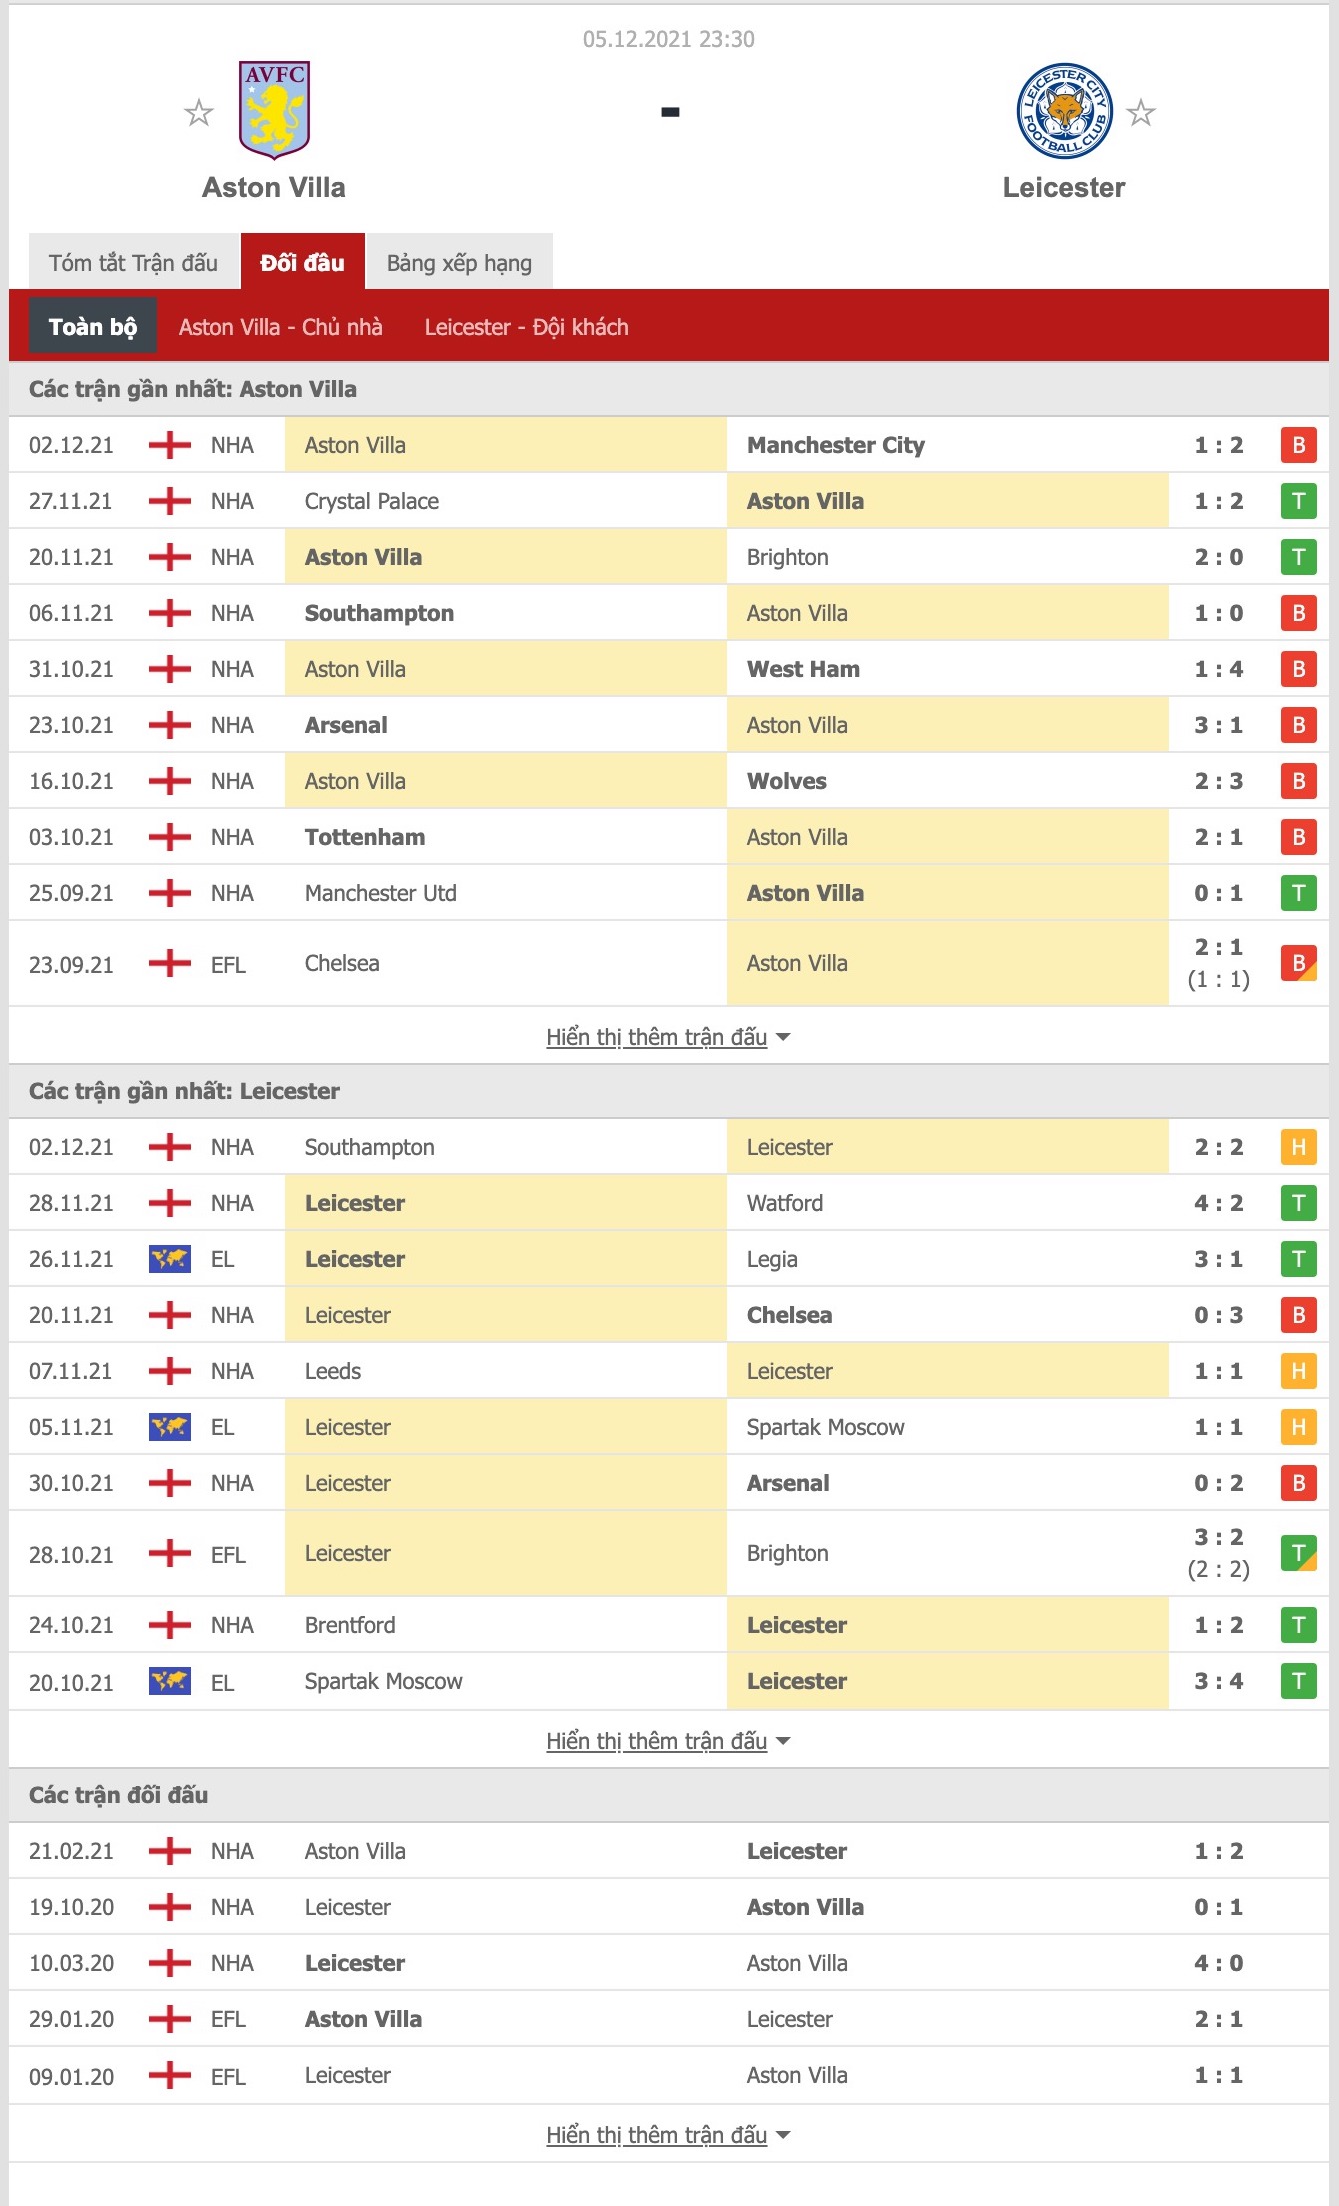Click the draw badge for Leeds vs Leicester
The height and width of the screenshot is (2206, 1339).
tap(1299, 1371)
